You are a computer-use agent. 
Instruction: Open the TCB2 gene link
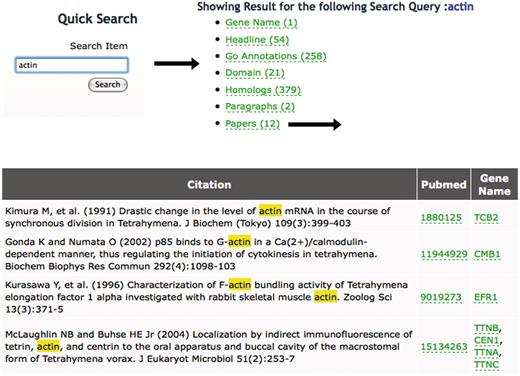pyautogui.click(x=486, y=218)
